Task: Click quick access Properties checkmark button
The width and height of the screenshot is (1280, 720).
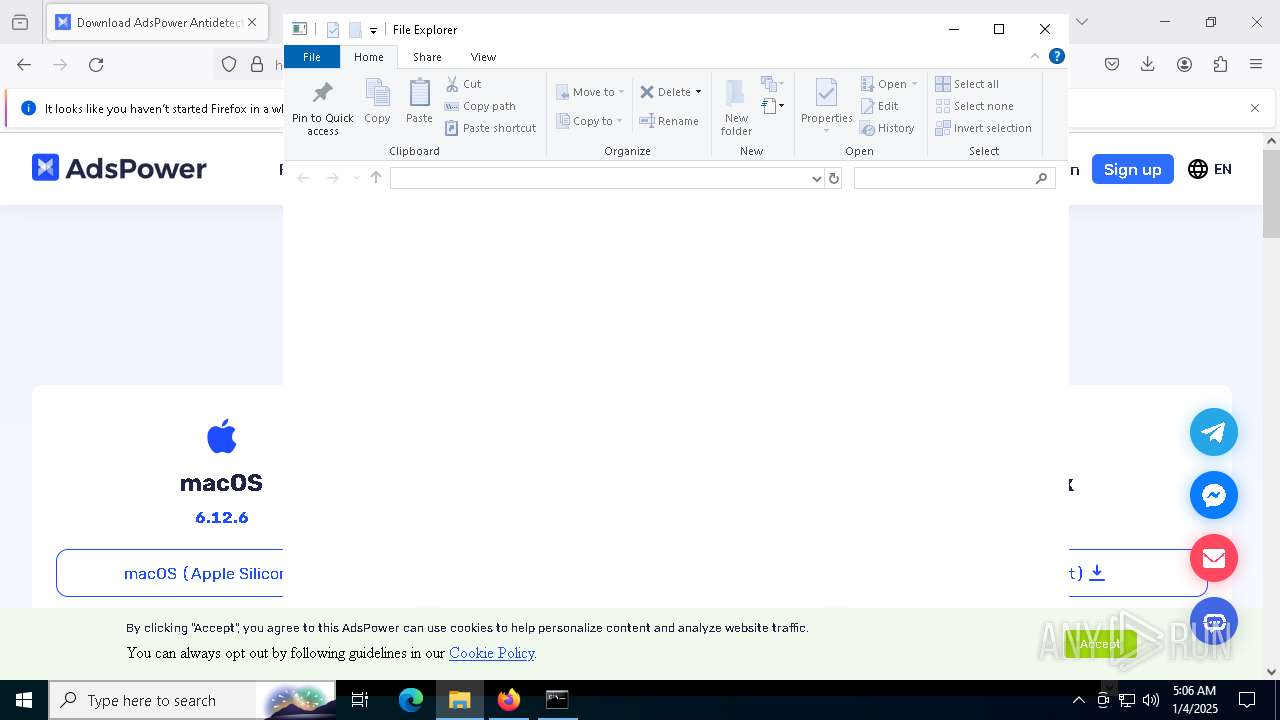Action: 333,30
